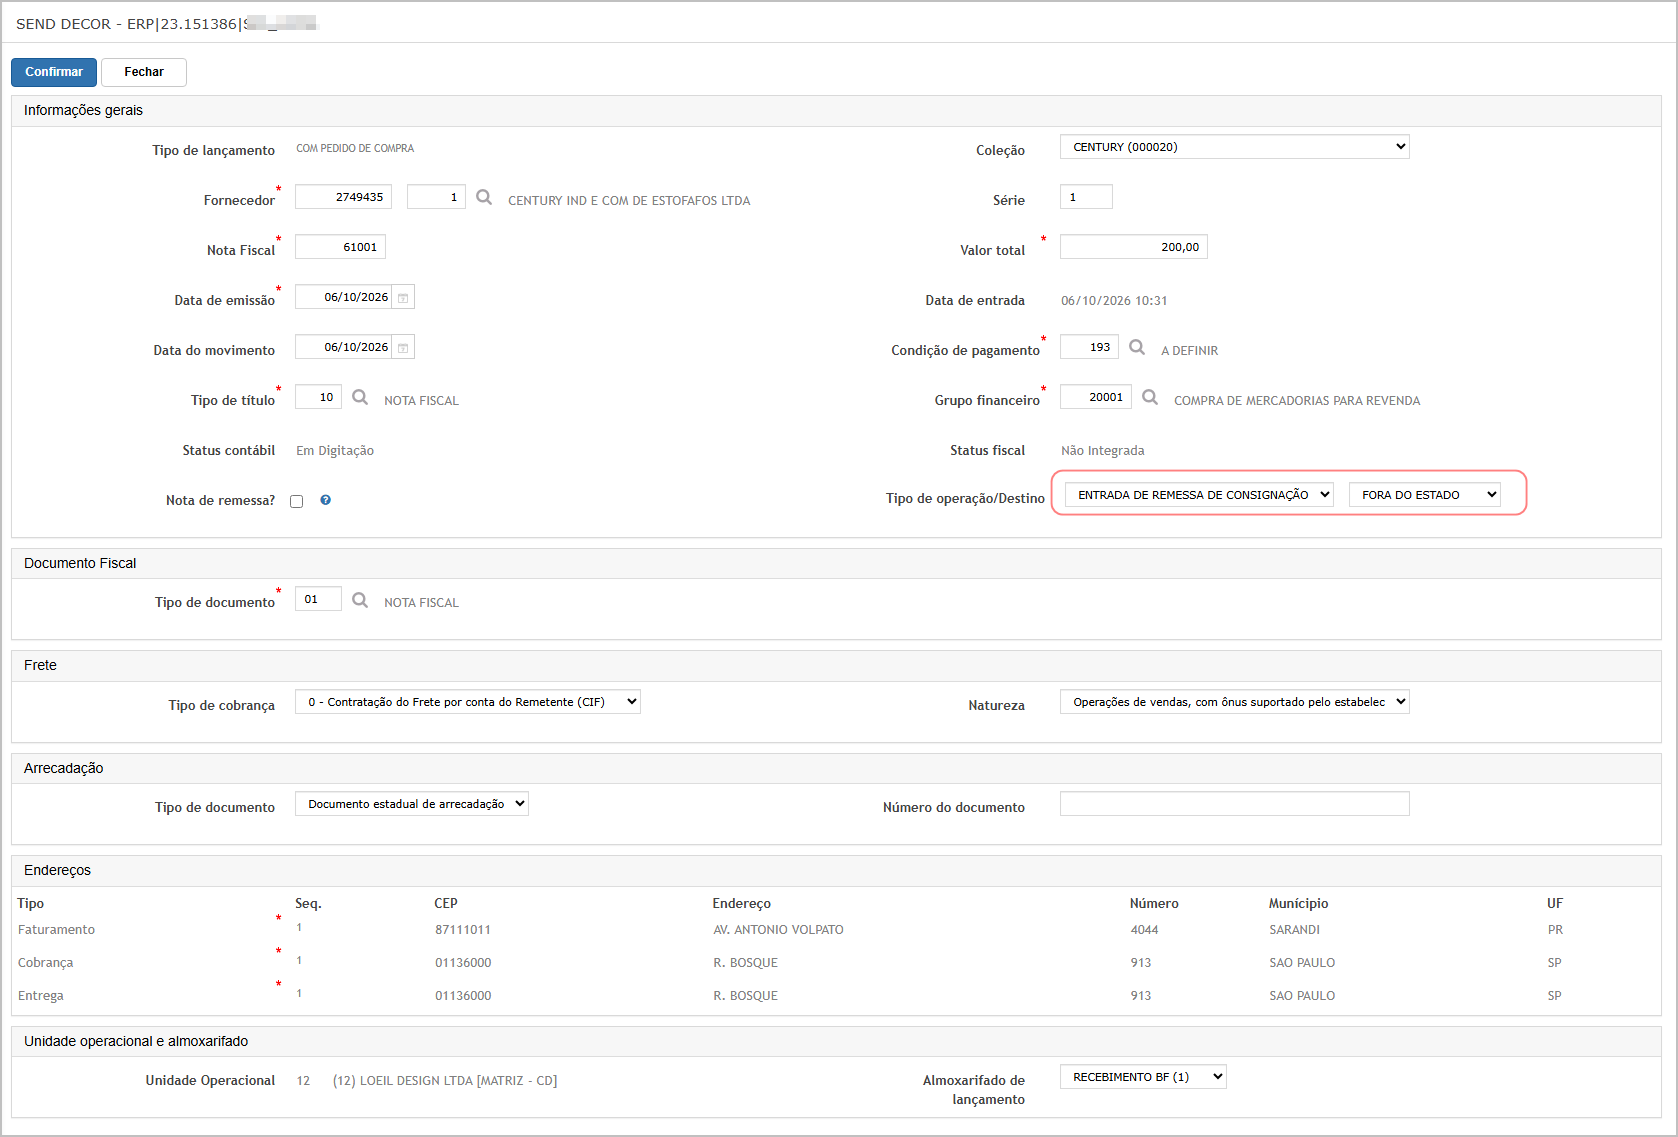Open calendar picker for Data de movimento
Screen dimensions: 1678x1137
coord(403,348)
